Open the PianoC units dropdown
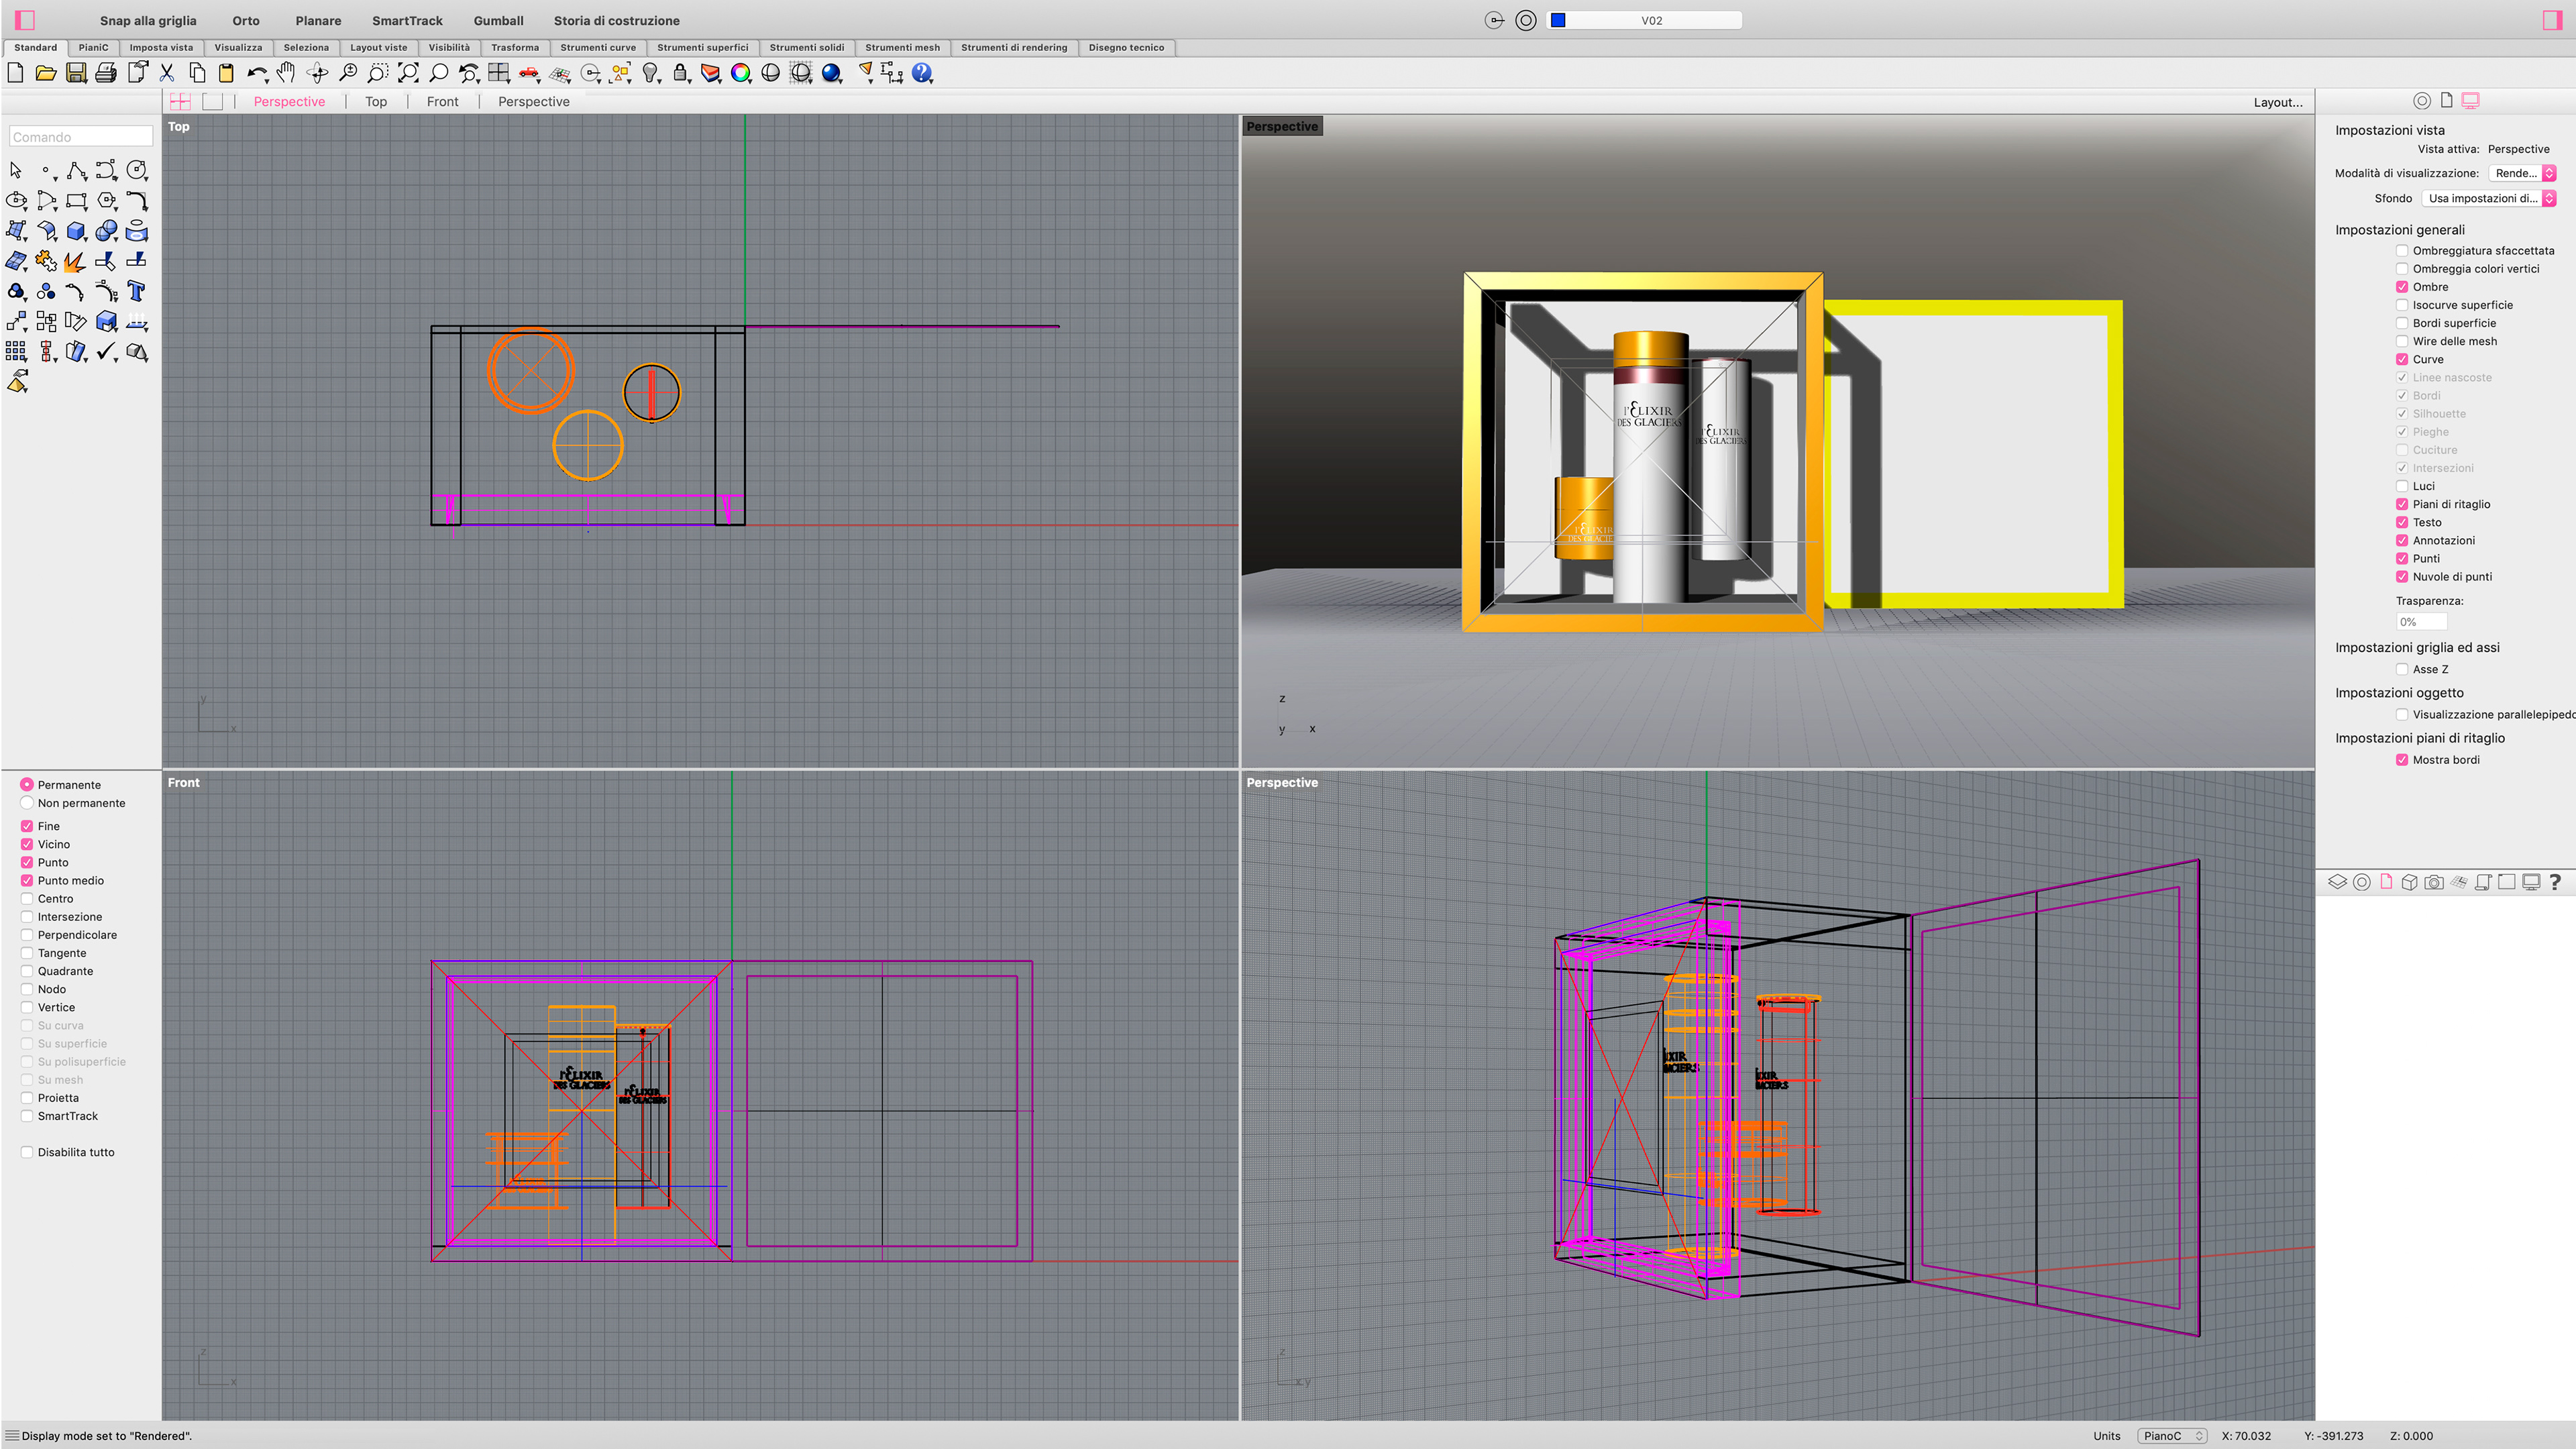Image resolution: width=2576 pixels, height=1449 pixels. point(2172,1436)
